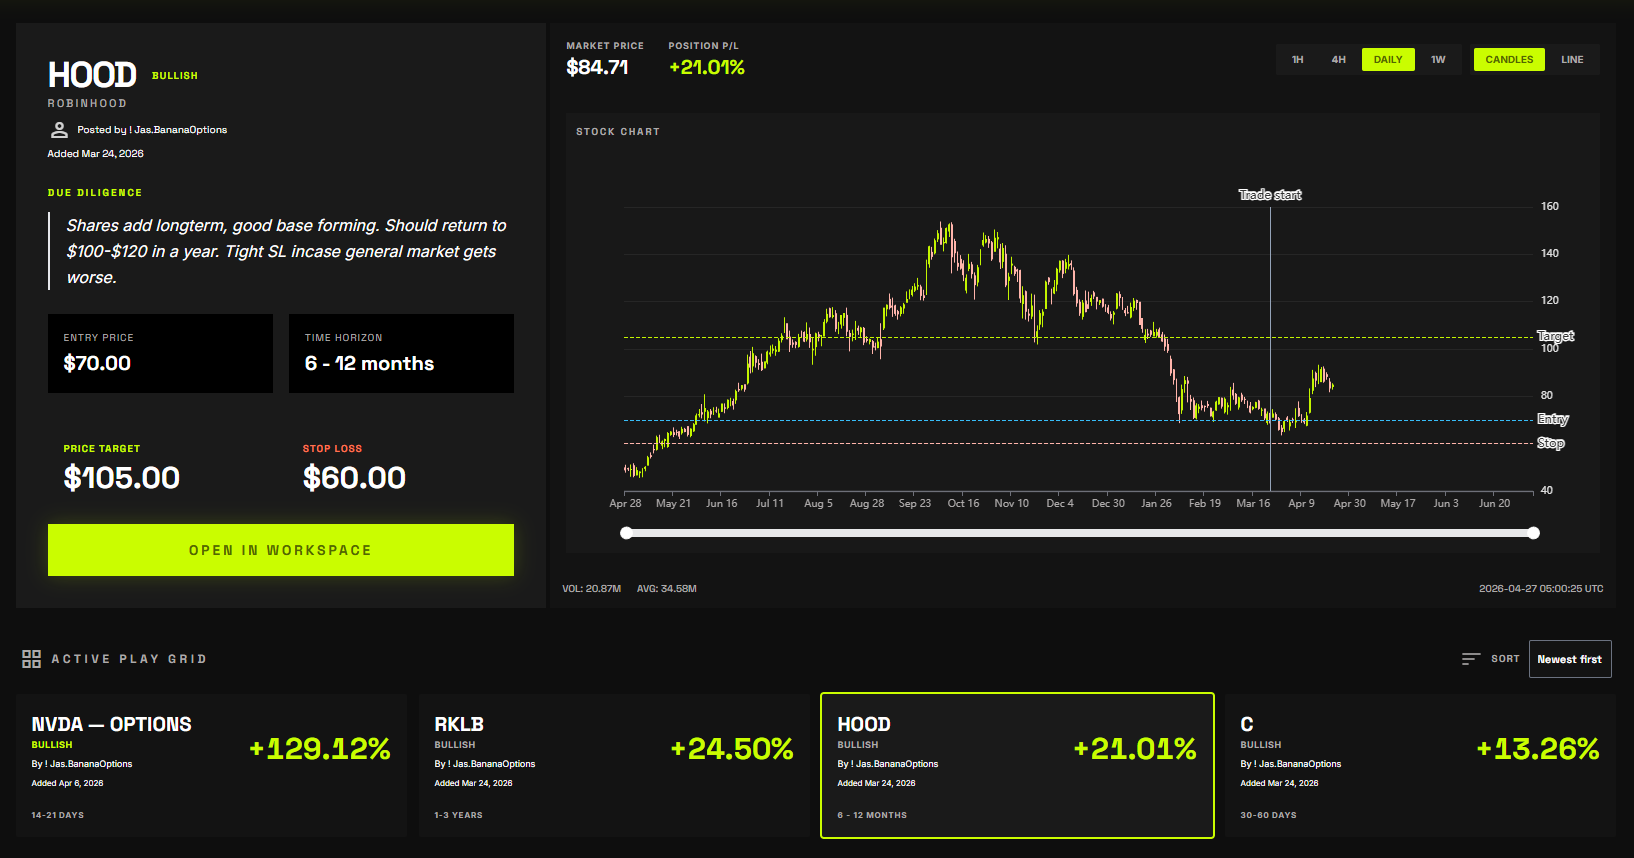Click the Active Play Grid icon
Viewport: 1634px width, 858px height.
coord(32,659)
